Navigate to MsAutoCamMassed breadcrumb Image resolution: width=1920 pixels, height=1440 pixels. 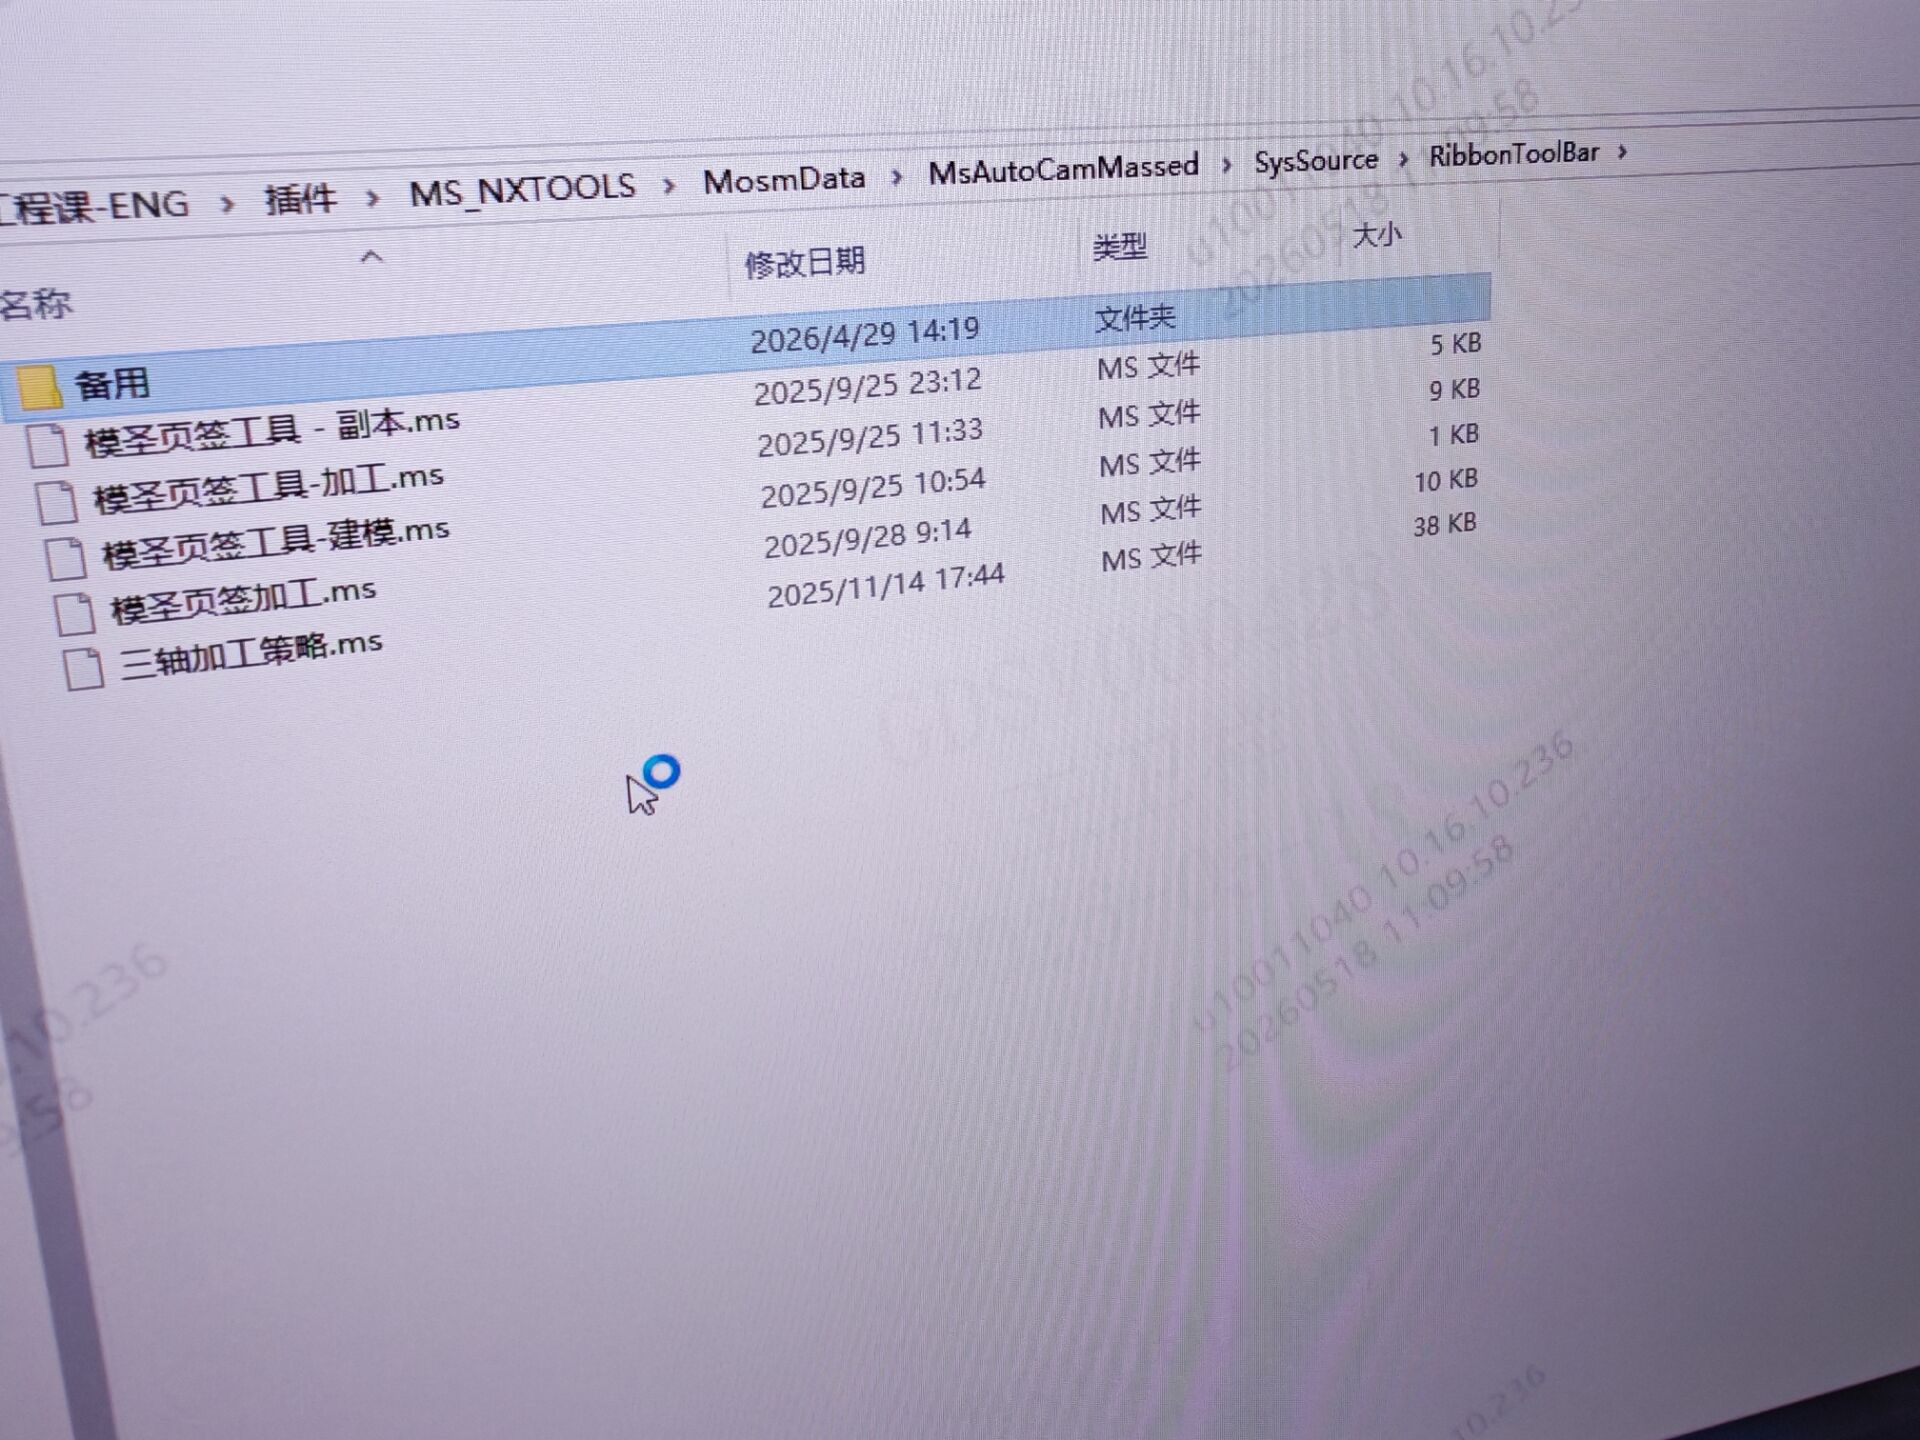[x=1063, y=169]
